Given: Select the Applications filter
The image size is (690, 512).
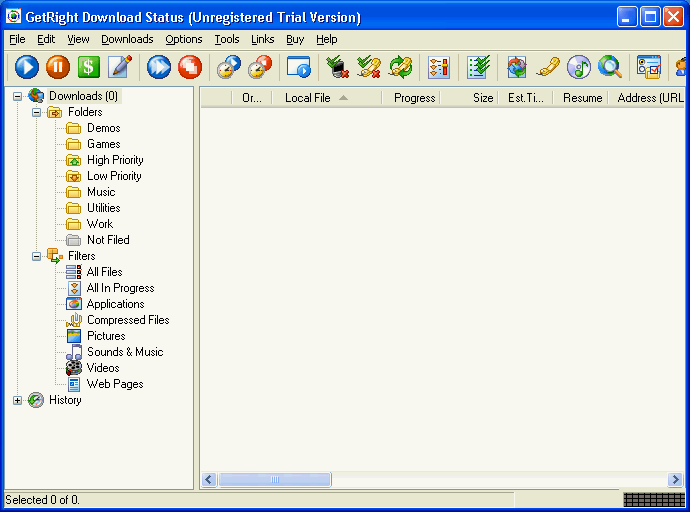Looking at the screenshot, I should pos(115,304).
